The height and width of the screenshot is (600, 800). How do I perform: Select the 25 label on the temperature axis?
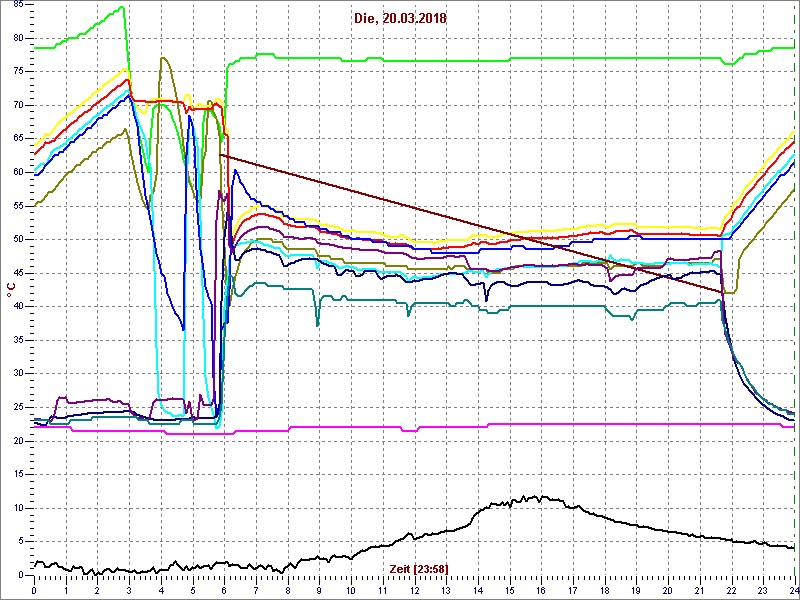[20, 407]
